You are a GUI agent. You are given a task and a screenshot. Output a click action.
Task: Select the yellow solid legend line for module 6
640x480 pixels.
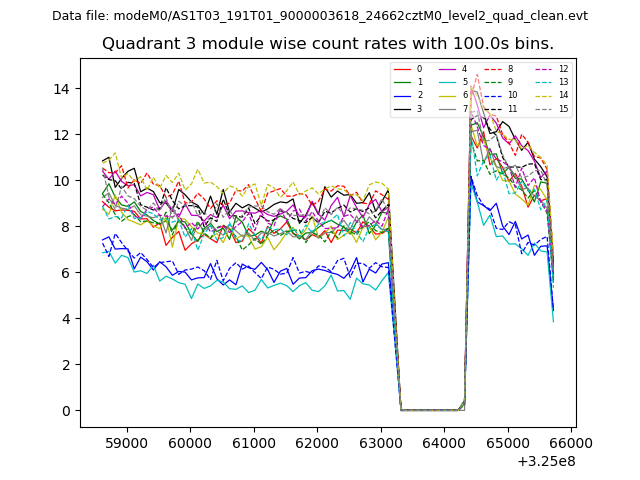coord(448,95)
